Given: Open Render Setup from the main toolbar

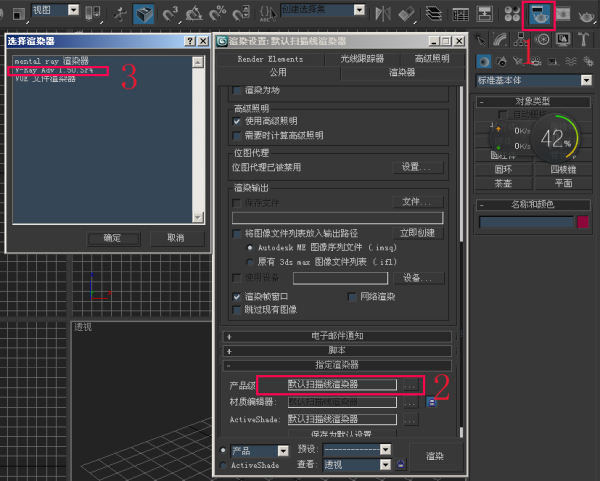Looking at the screenshot, I should (541, 14).
